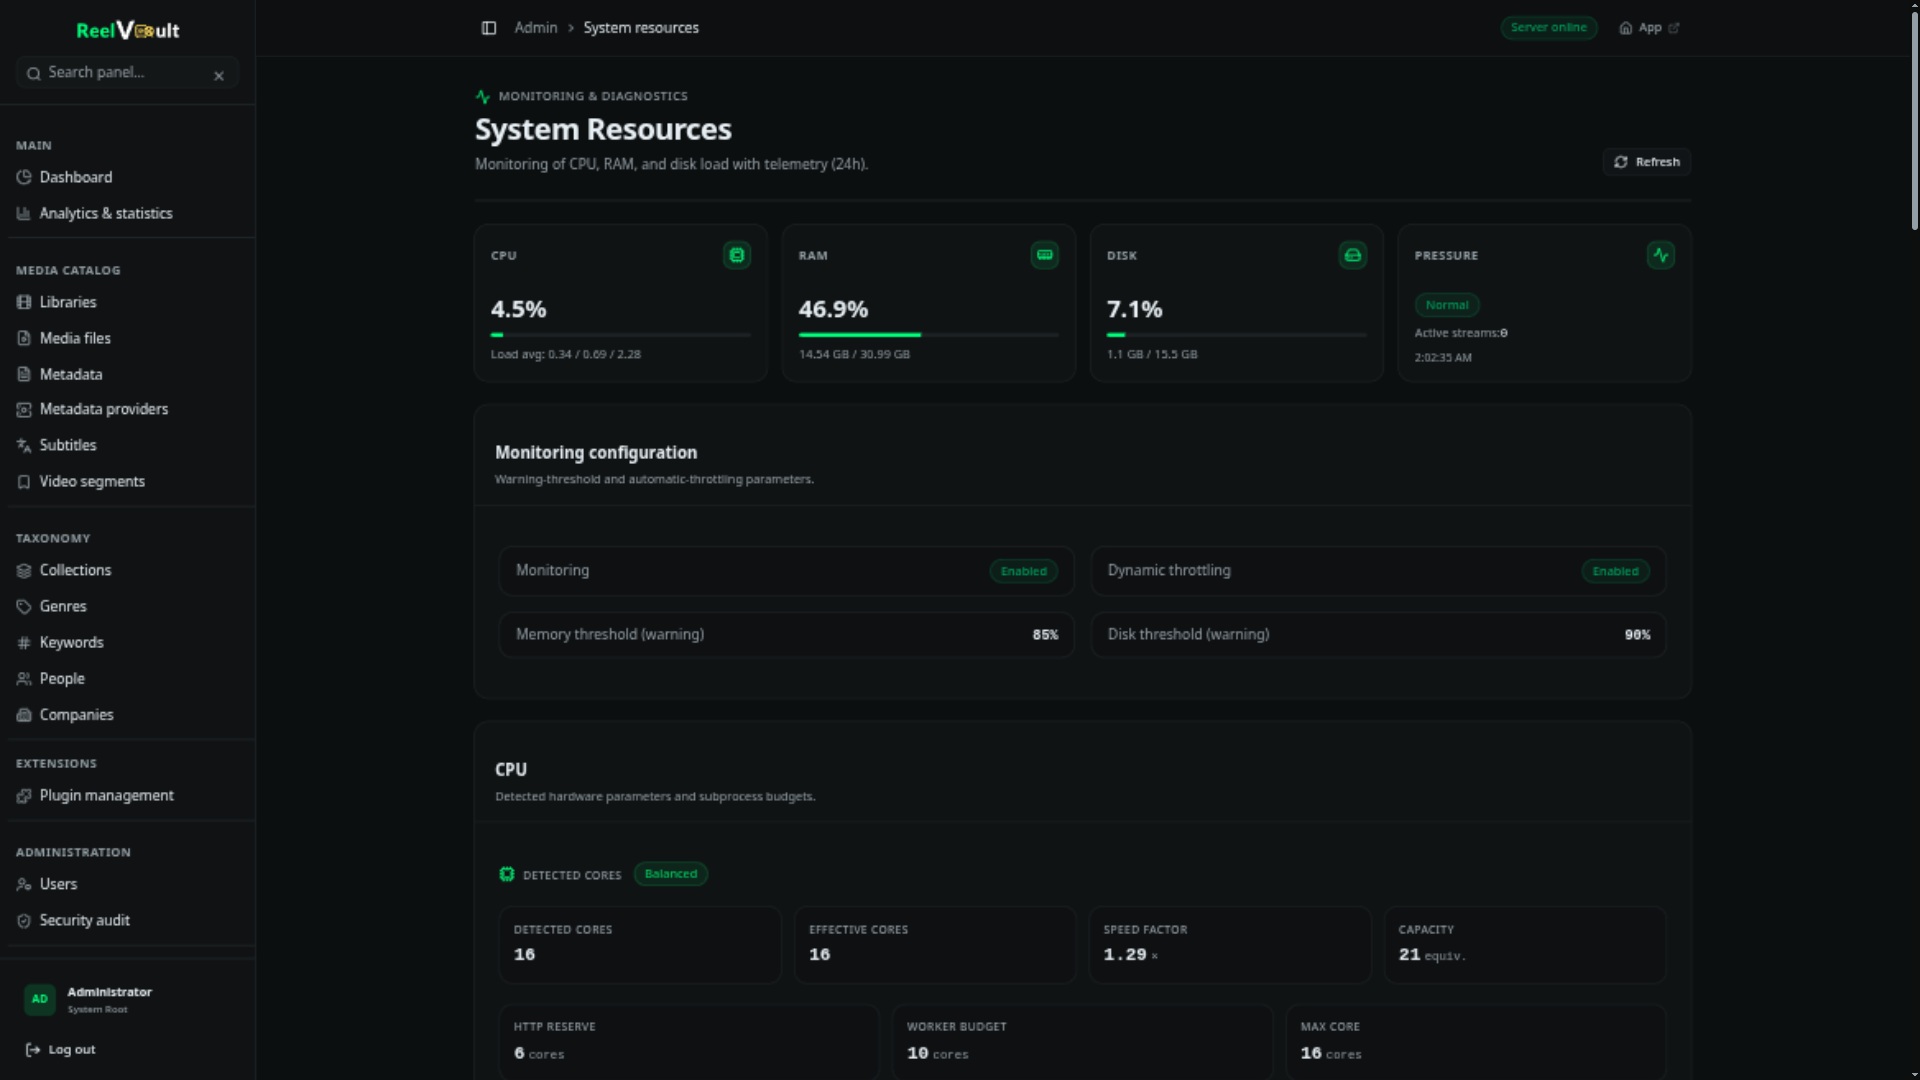Click the Users admin icon
Image resolution: width=1920 pixels, height=1080 pixels.
pos(24,884)
